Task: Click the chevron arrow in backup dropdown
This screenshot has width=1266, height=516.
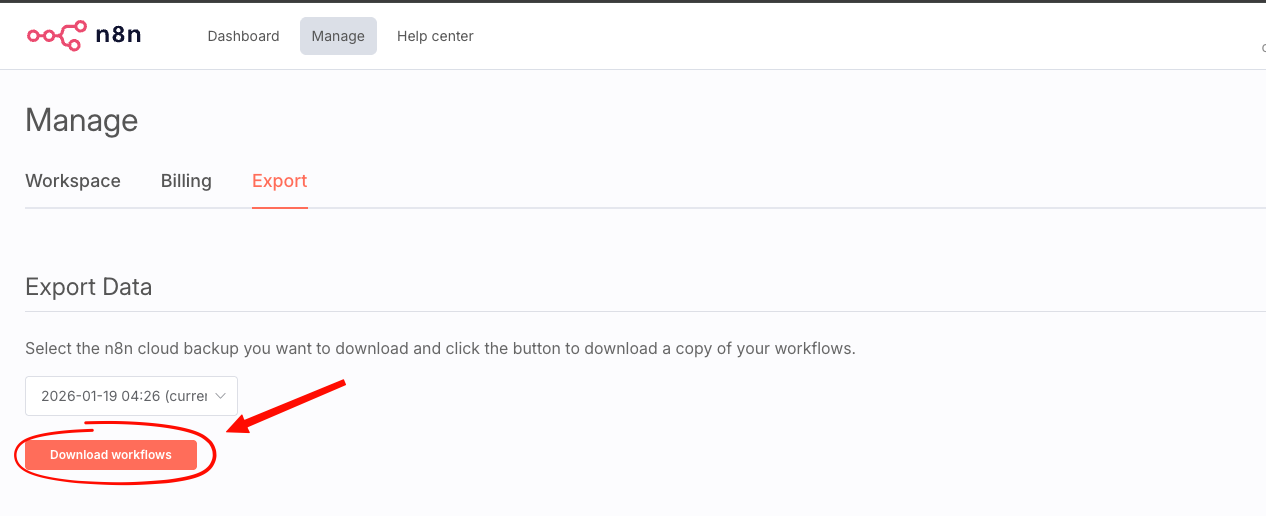Action: (x=221, y=396)
